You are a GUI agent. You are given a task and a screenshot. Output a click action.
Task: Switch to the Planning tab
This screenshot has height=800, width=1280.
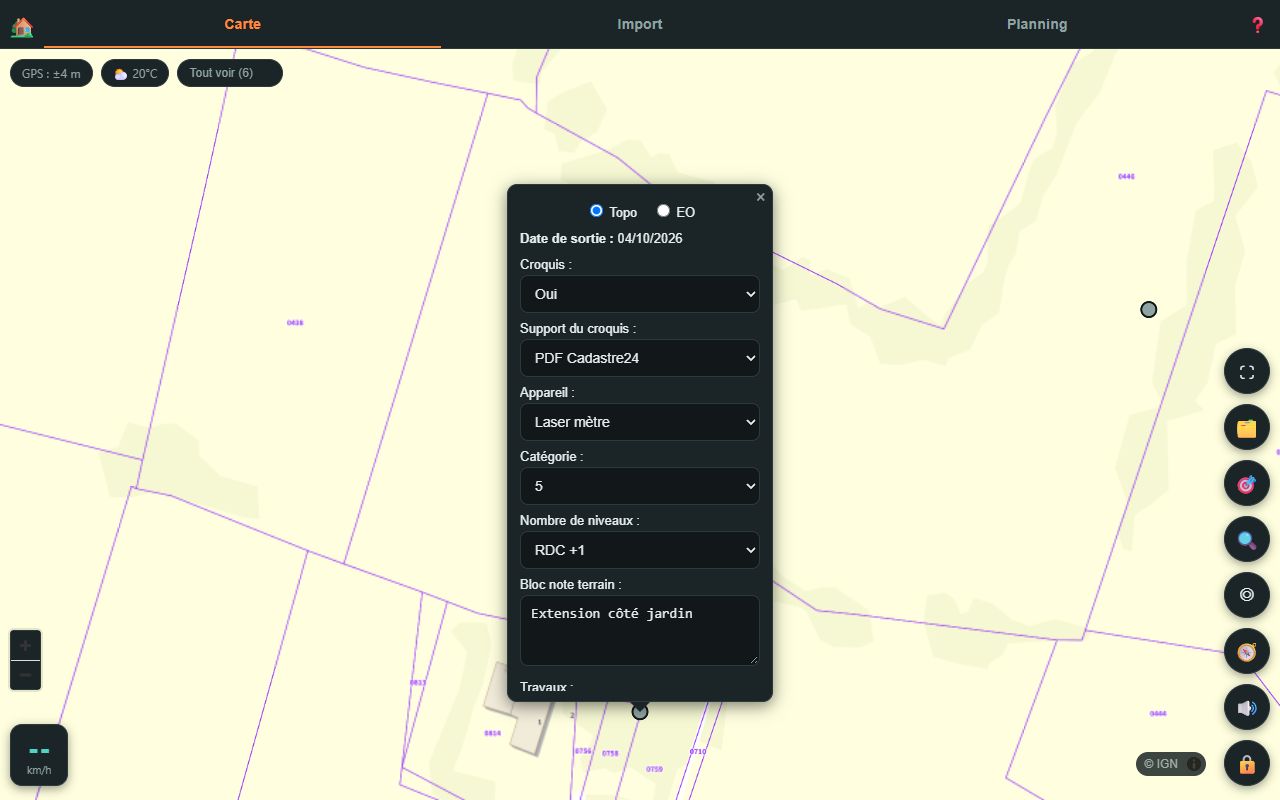1037,24
